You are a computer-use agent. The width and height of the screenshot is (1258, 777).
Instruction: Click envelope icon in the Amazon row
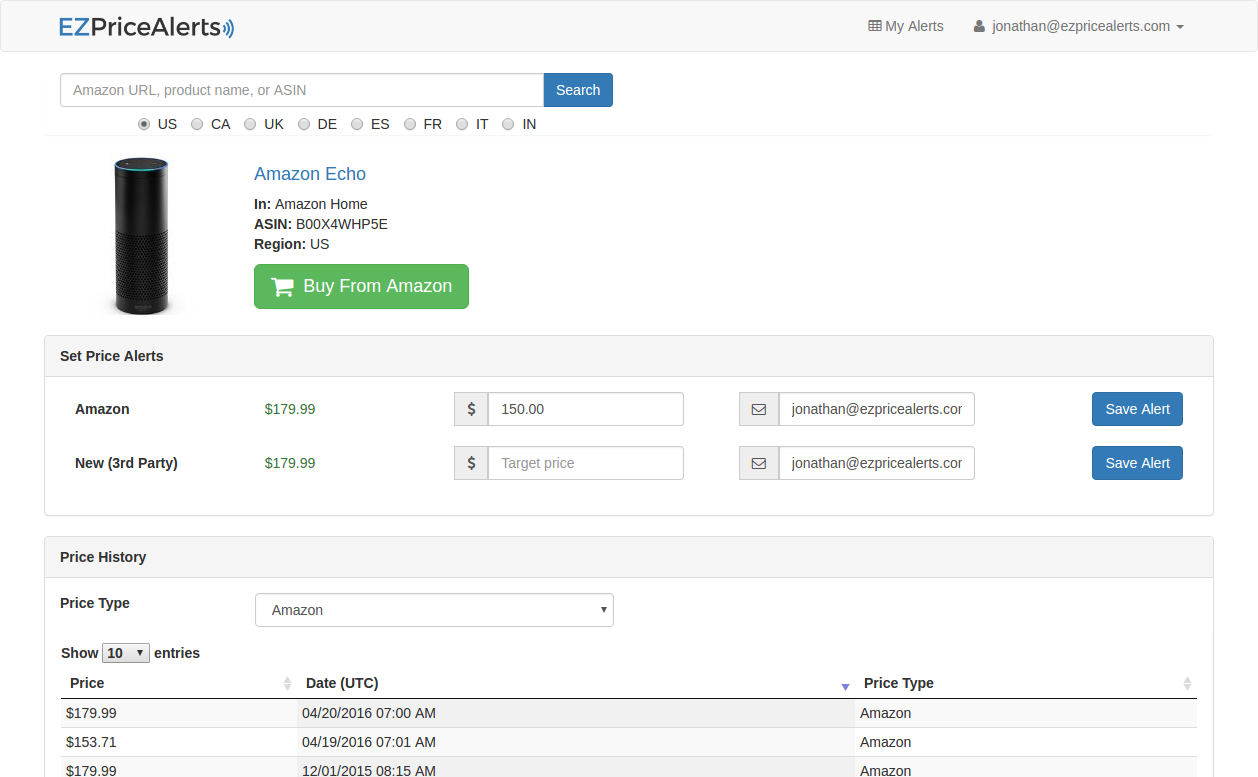point(759,409)
